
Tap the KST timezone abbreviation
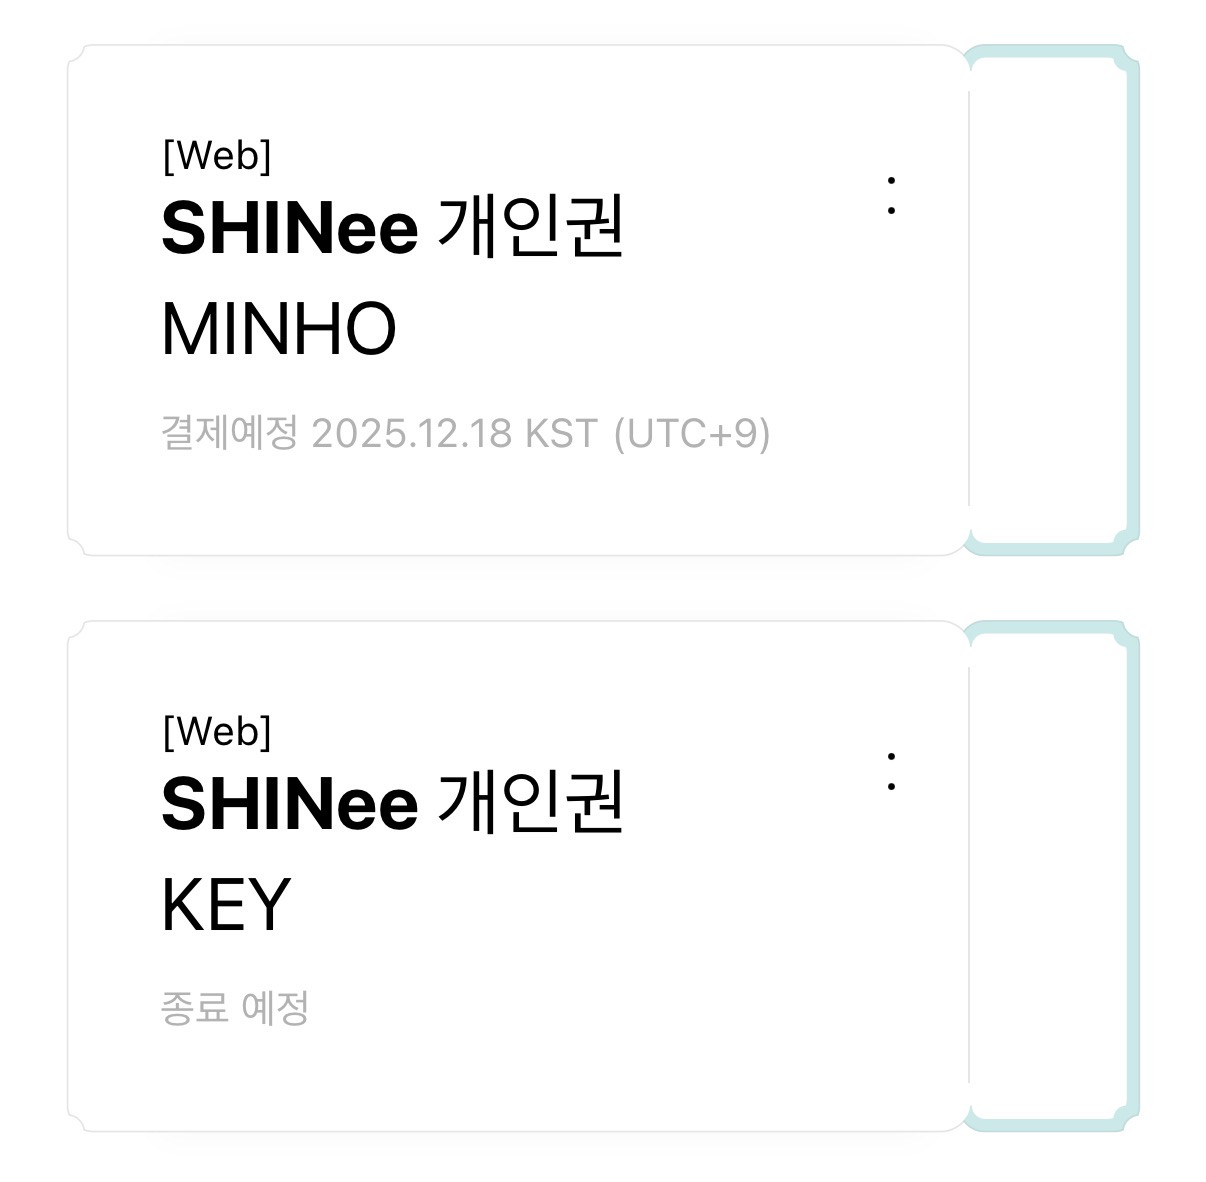point(561,434)
